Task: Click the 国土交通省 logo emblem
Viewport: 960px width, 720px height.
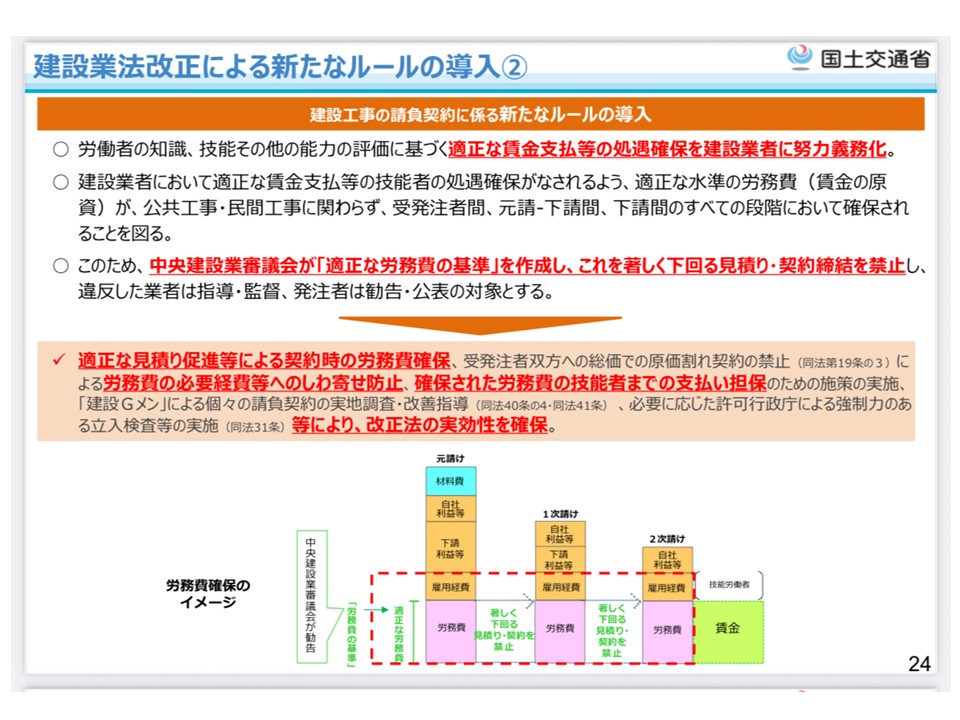Action: tap(800, 58)
